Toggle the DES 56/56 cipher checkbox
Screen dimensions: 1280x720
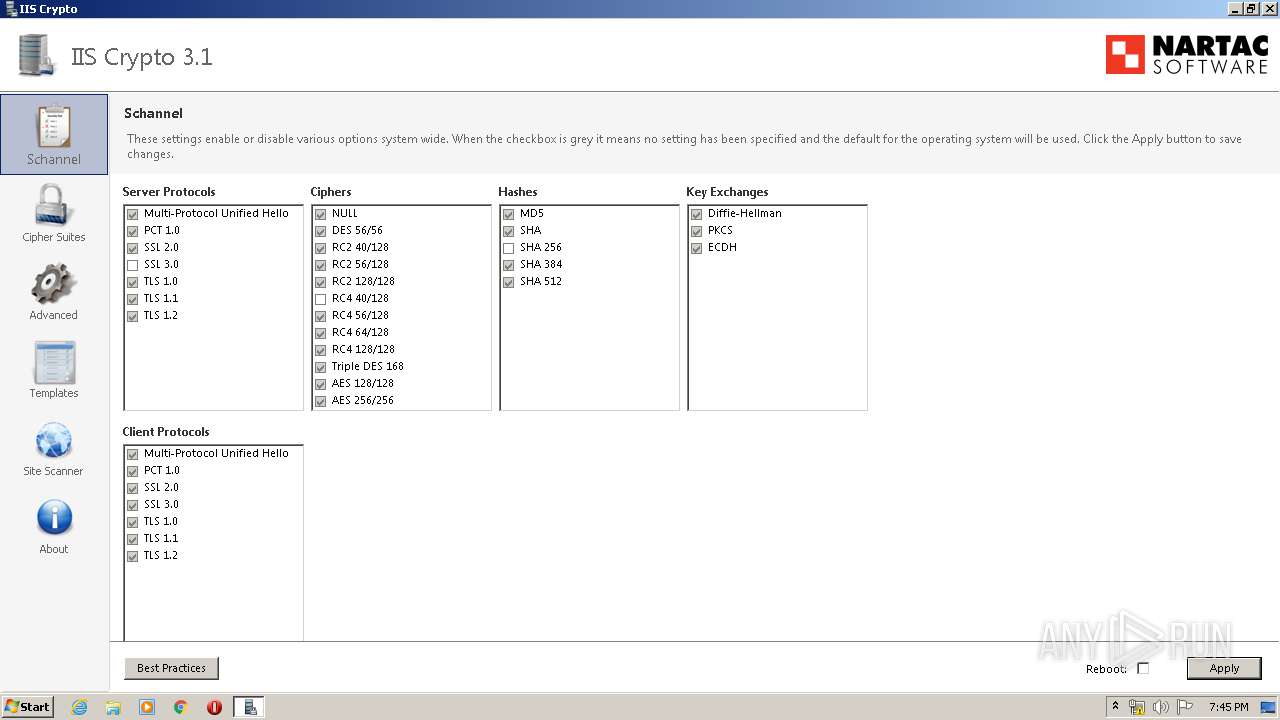point(320,231)
